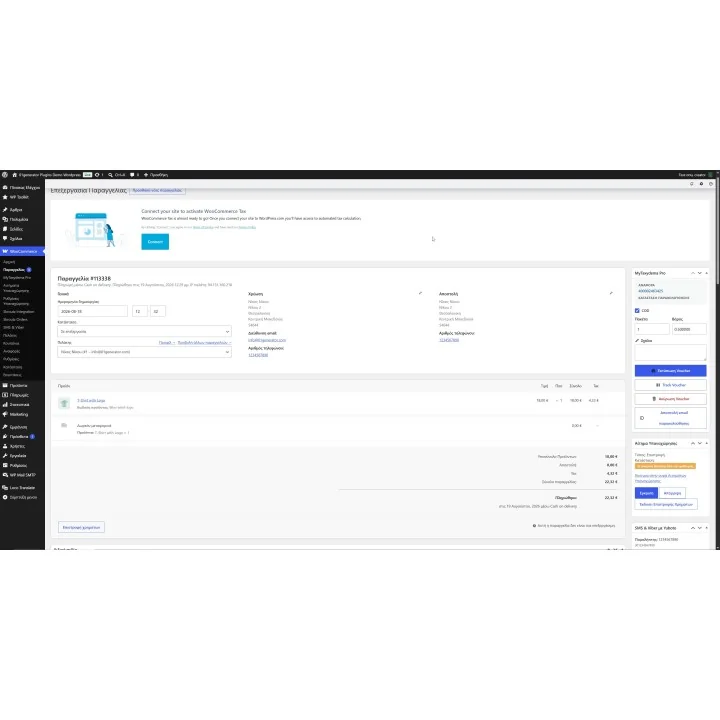Click the customer Profile link
The width and height of the screenshot is (720, 720).
pyautogui.click(x=167, y=343)
